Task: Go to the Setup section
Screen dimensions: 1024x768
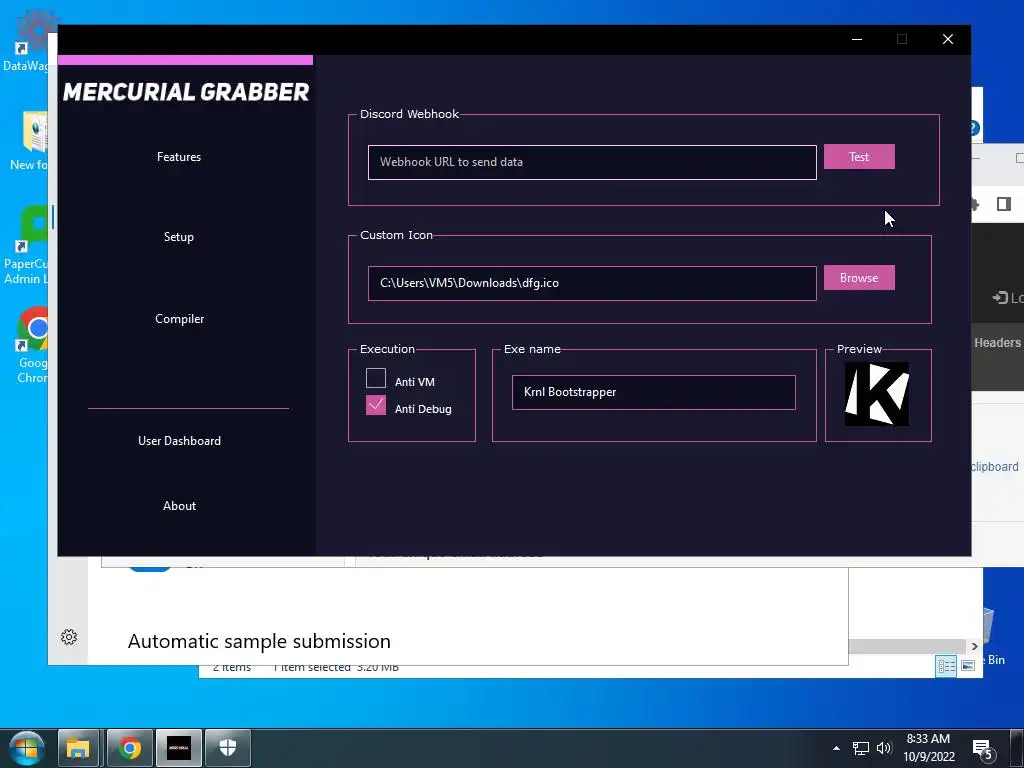Action: 179,237
